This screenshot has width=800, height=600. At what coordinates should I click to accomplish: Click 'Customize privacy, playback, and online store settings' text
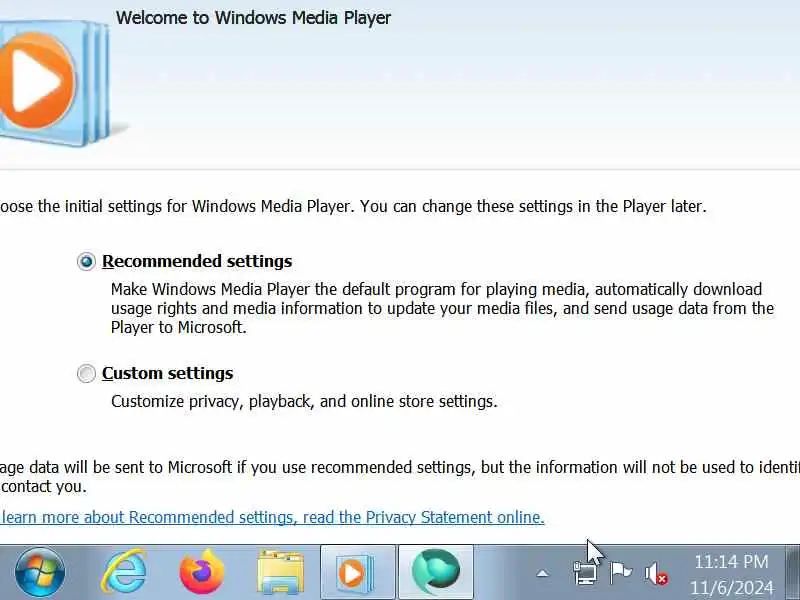[304, 402]
